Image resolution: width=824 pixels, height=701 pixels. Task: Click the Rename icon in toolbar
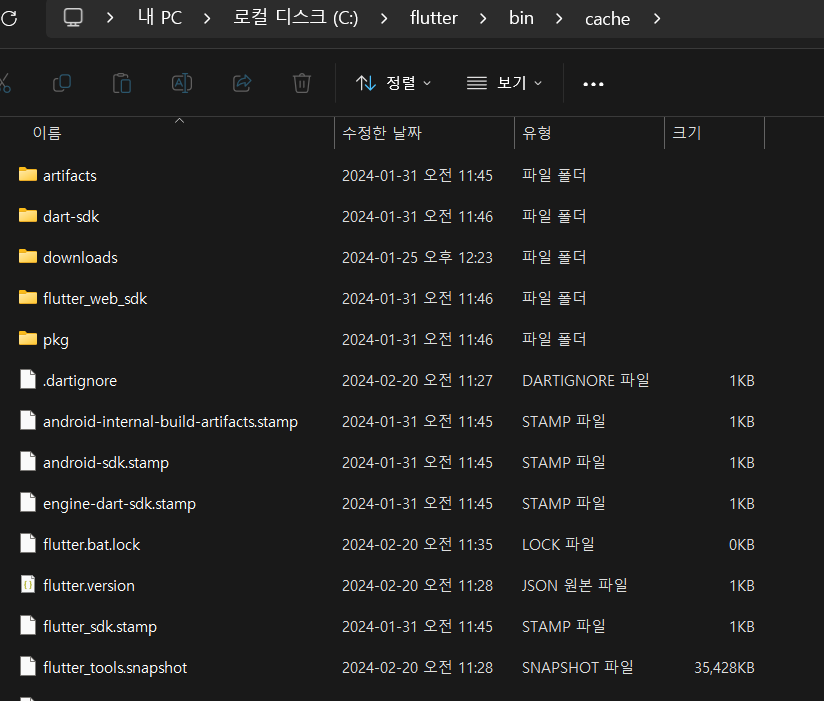click(x=182, y=84)
